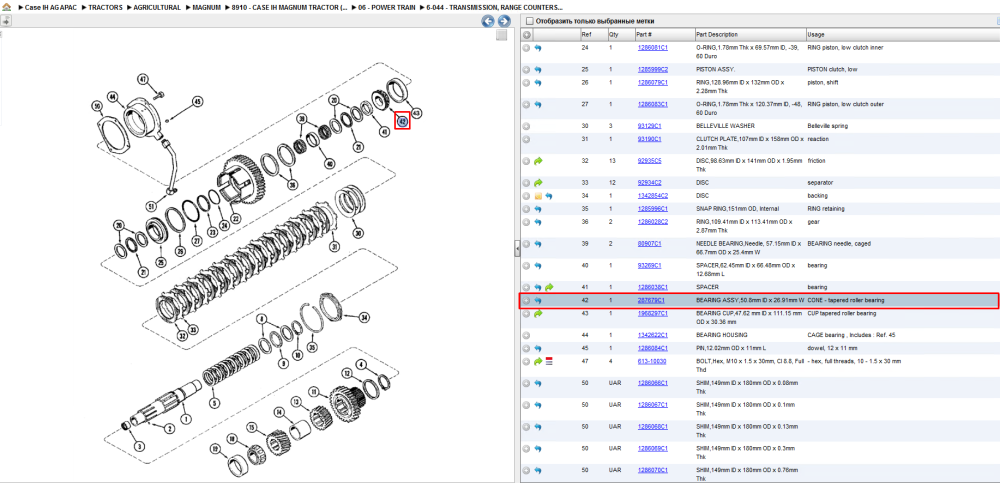Open MAGNUM breadcrumb level
Image resolution: width=1000 pixels, height=483 pixels.
(x=207, y=7)
